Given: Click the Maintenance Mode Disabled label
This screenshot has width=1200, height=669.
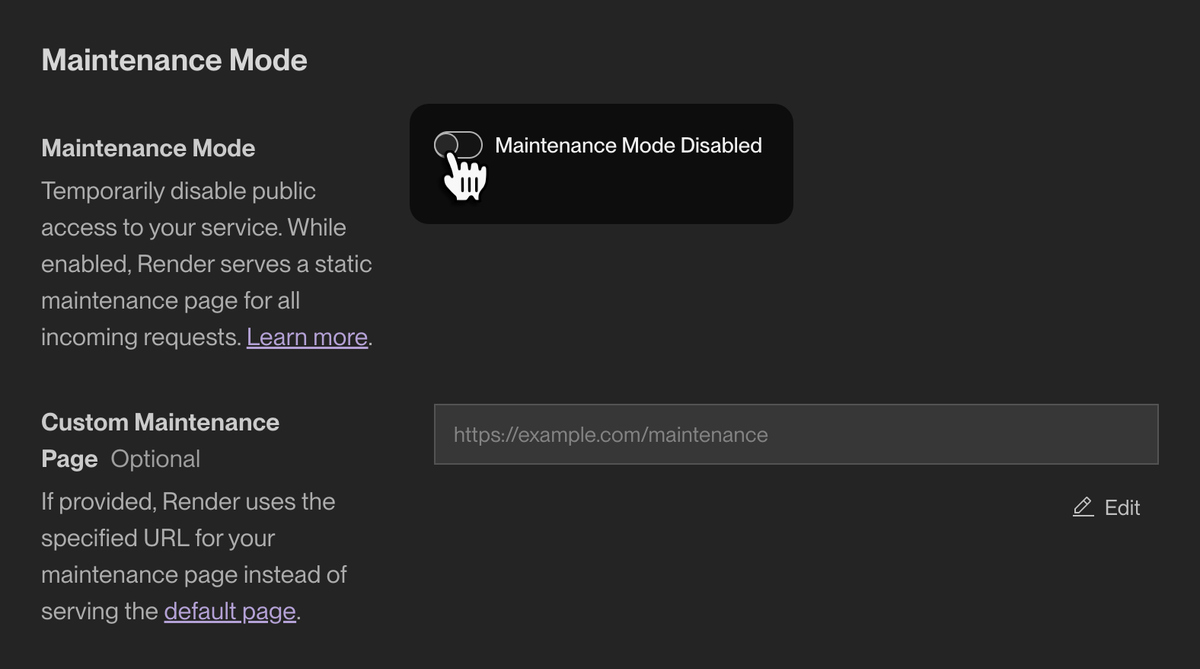Looking at the screenshot, I should [628, 144].
